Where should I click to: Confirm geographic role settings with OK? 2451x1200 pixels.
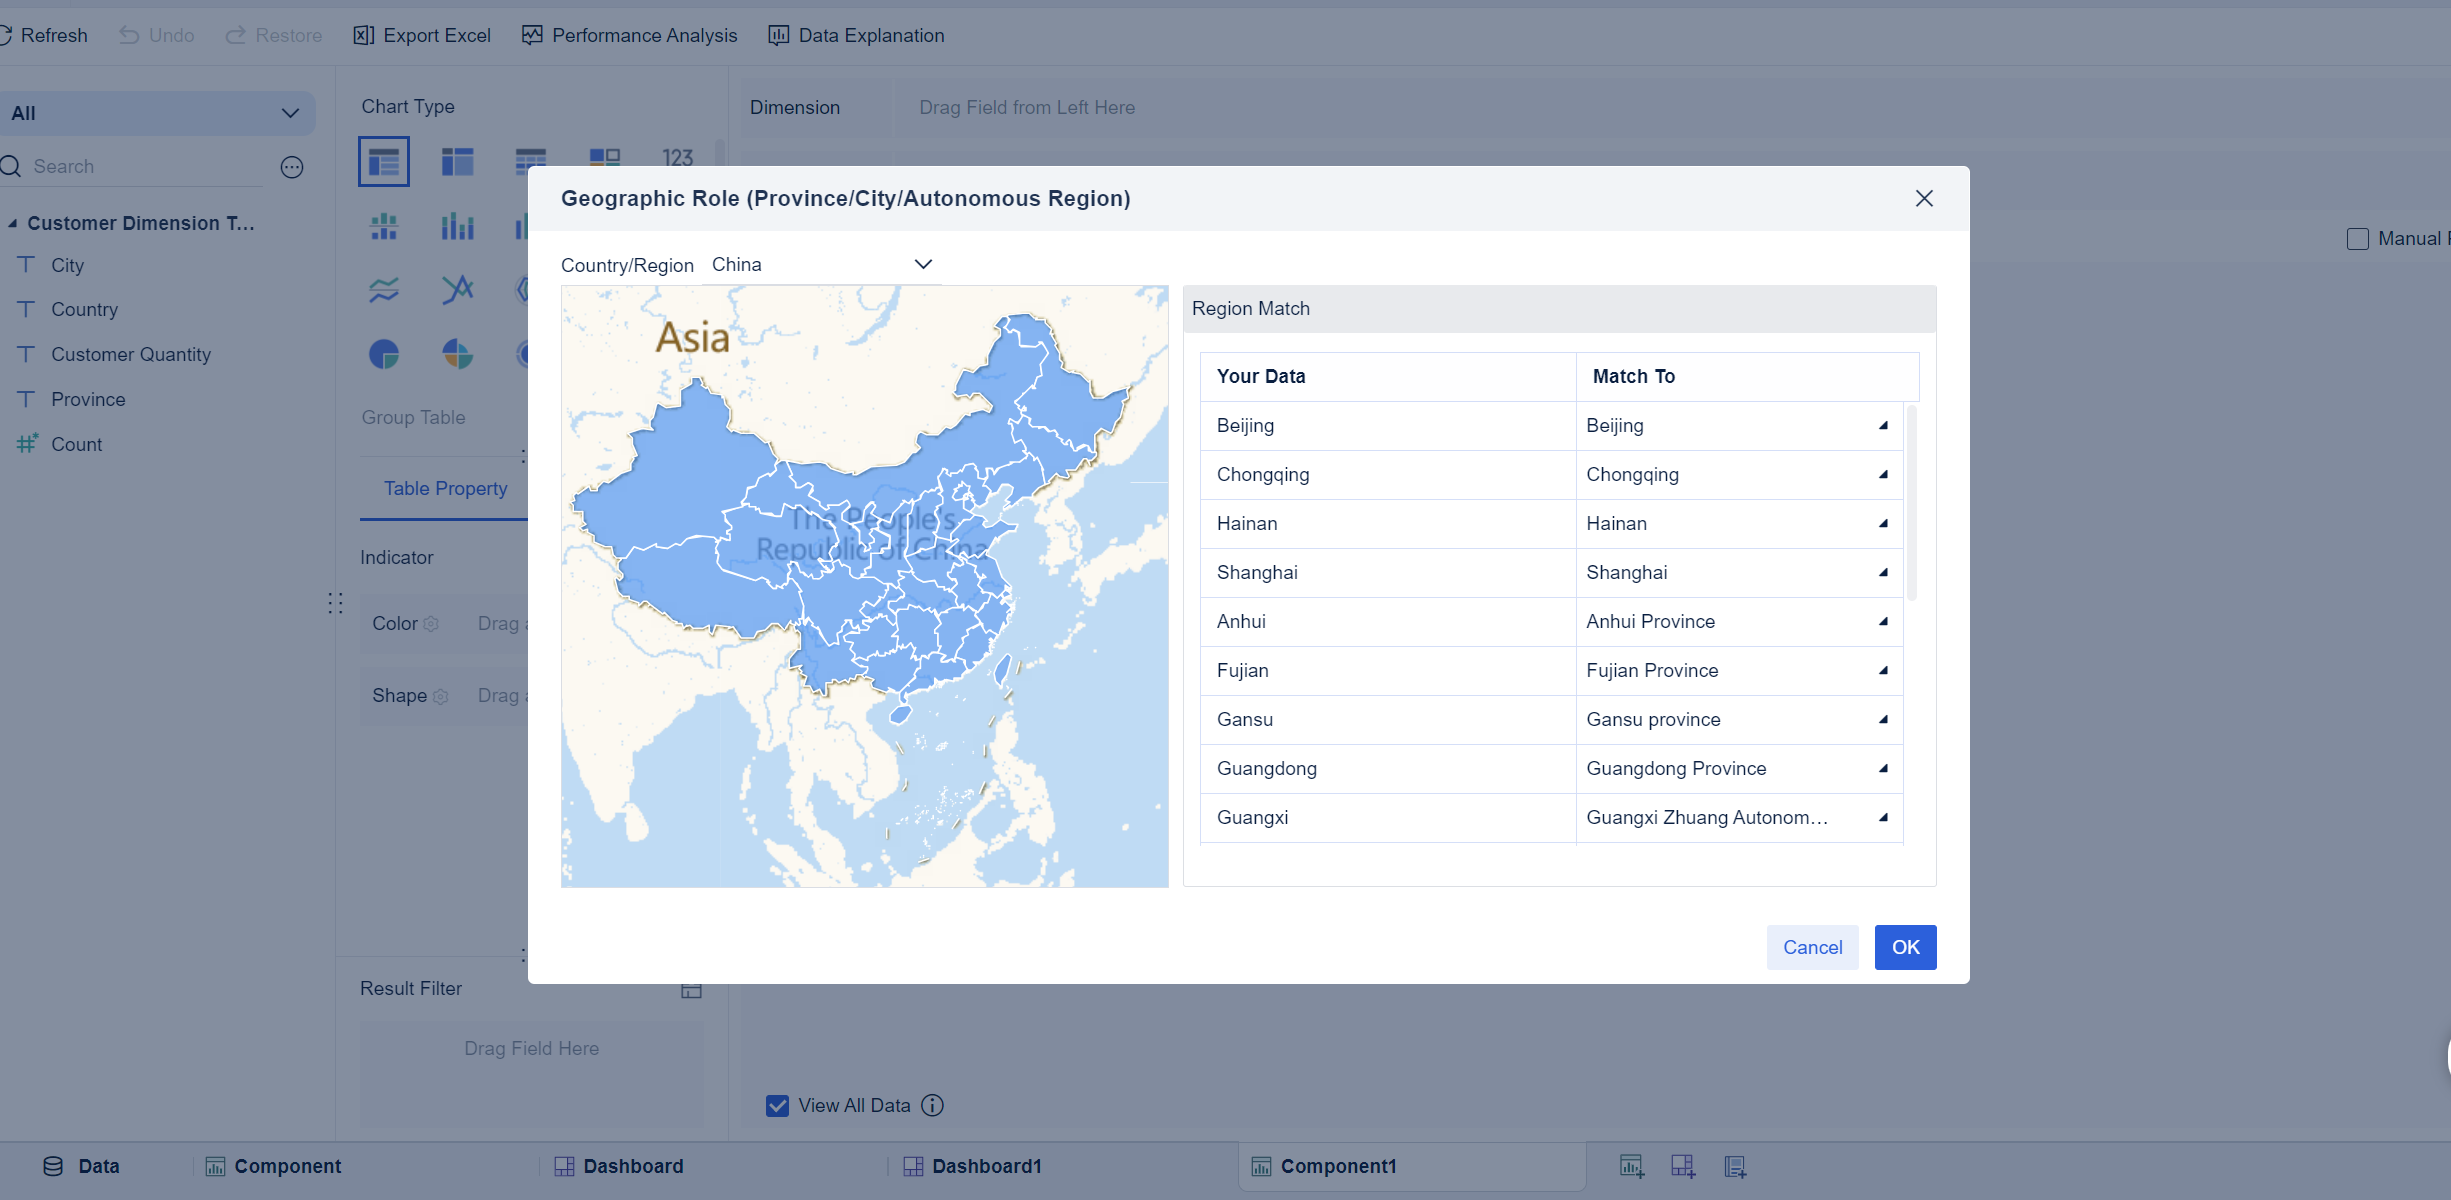click(1904, 947)
